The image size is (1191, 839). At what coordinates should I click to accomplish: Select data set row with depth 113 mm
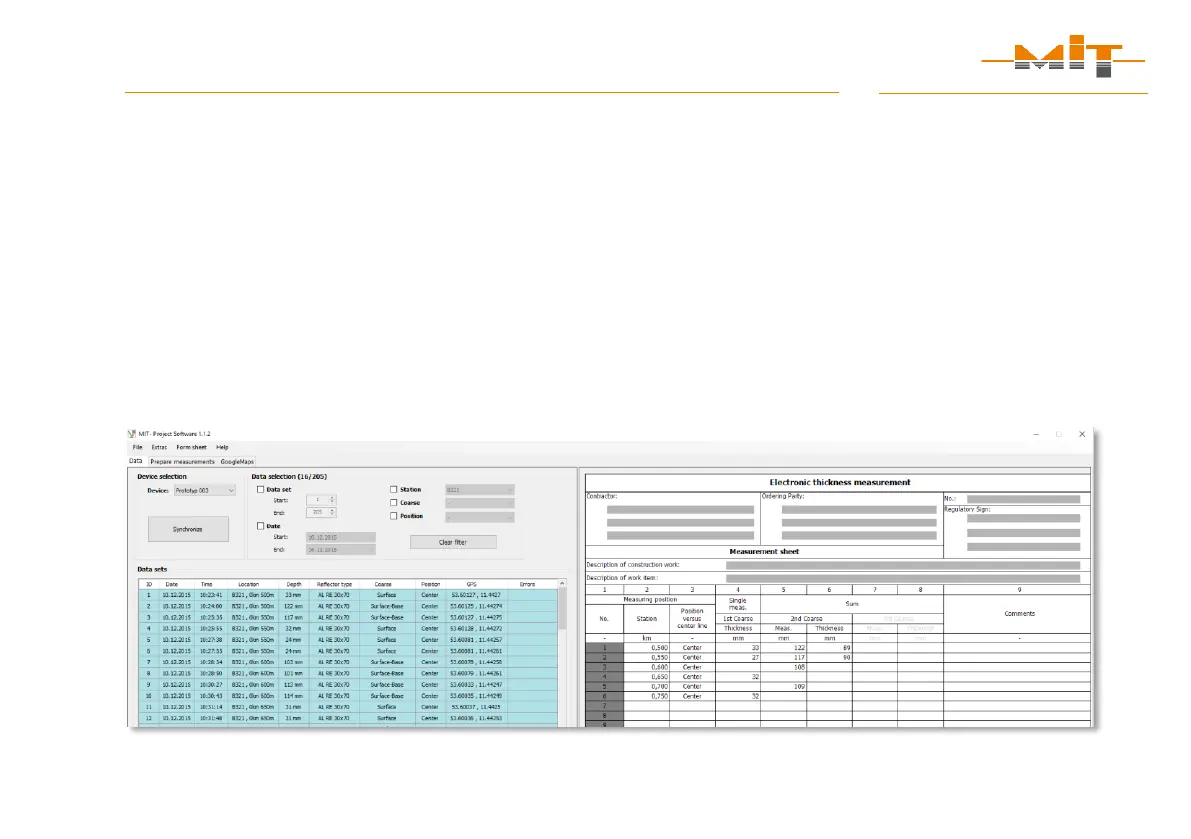tap(349, 684)
